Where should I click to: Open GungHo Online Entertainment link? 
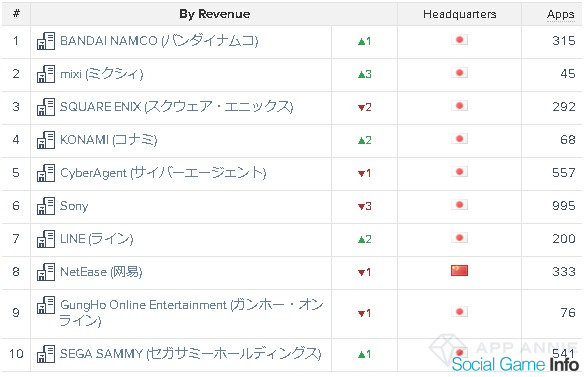tap(191, 312)
